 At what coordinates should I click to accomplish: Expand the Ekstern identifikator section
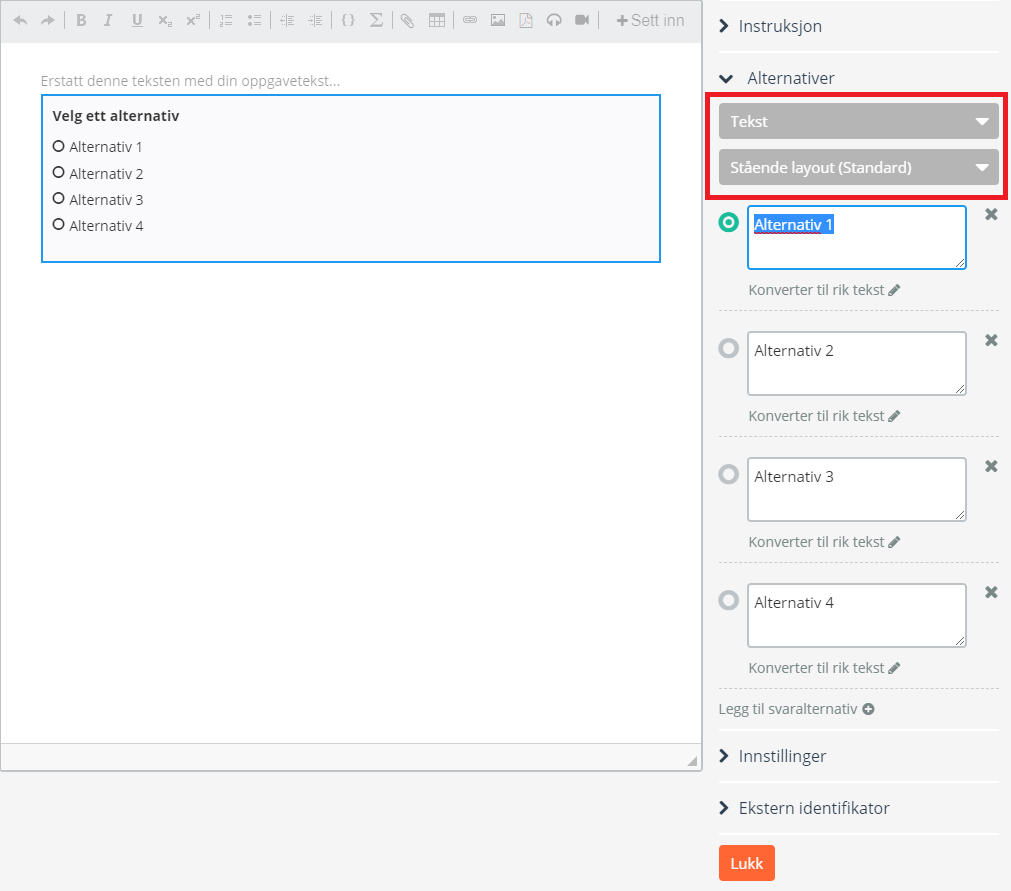(x=804, y=808)
